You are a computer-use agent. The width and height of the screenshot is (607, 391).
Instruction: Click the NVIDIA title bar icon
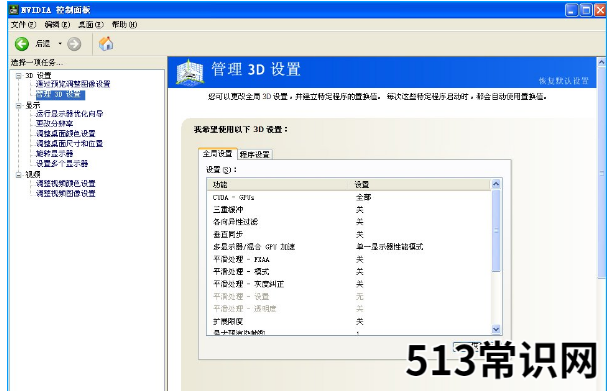14,10
